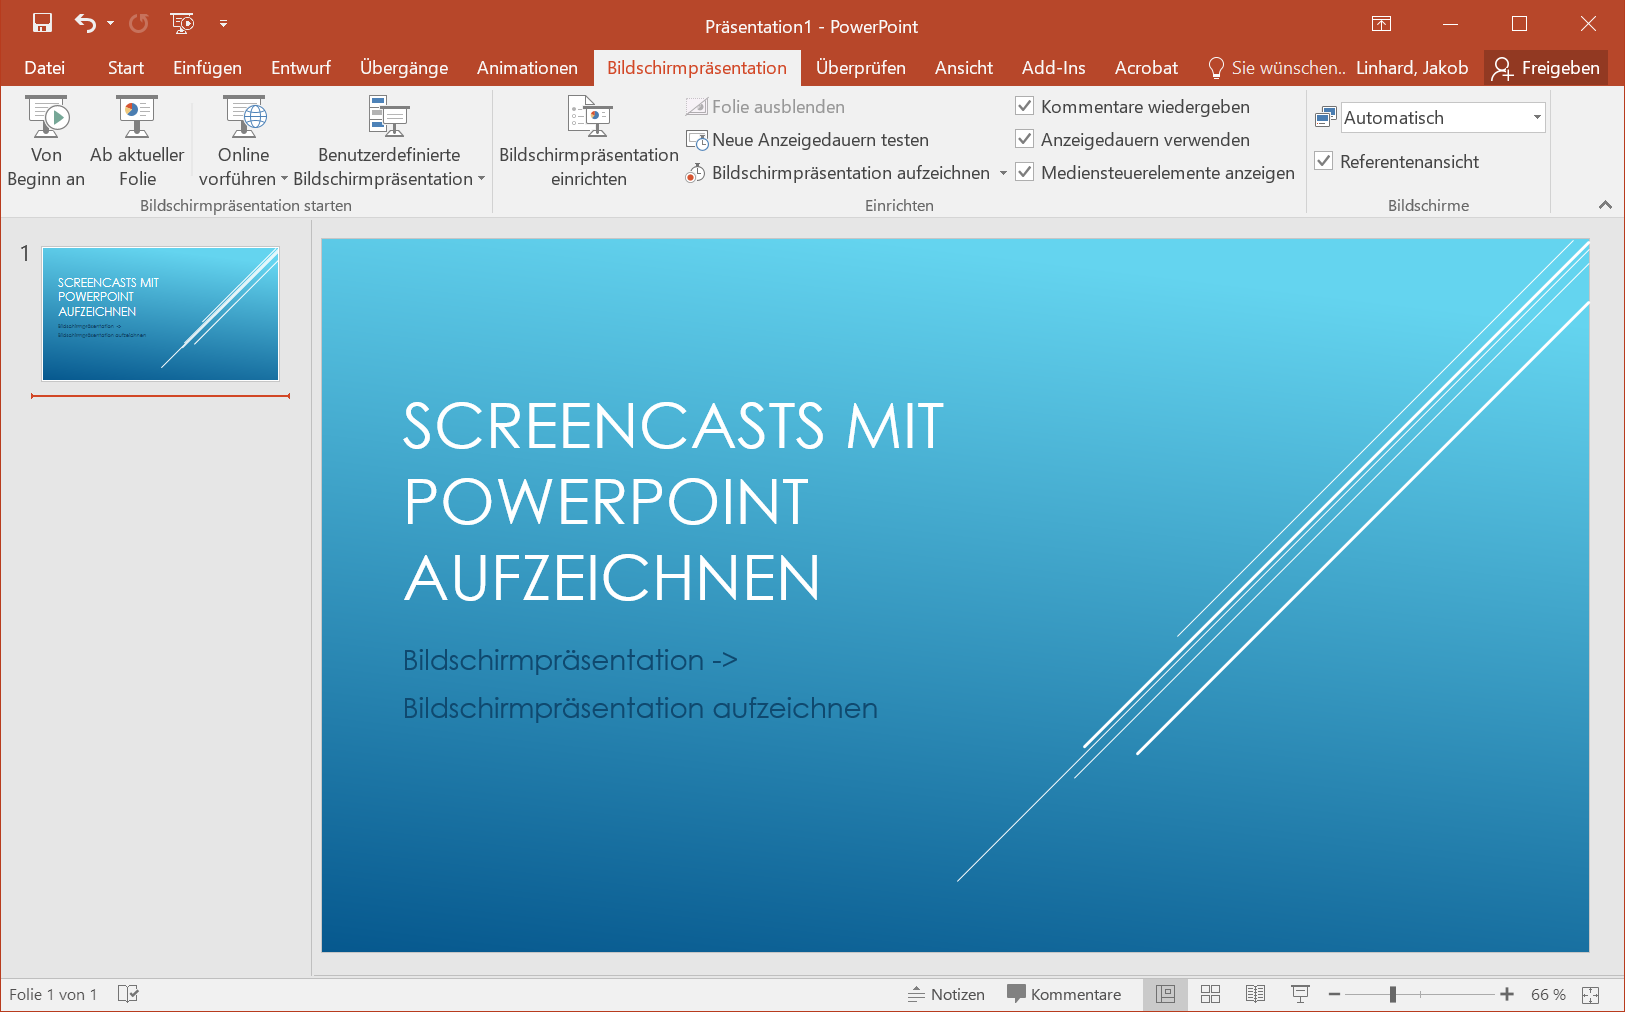Open the Customize Quick Access Toolbar arrow
Viewport: 1625px width, 1012px height.
(x=223, y=22)
